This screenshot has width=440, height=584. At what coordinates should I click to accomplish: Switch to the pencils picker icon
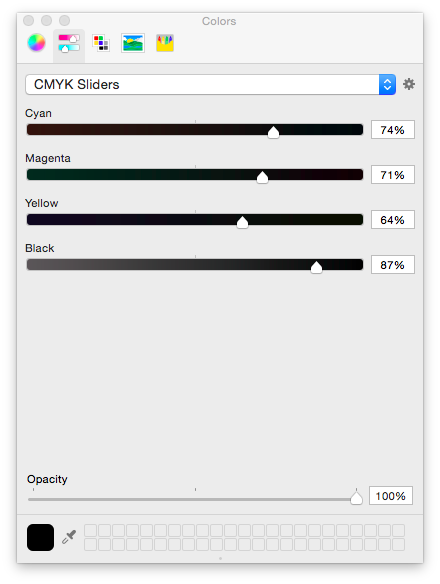click(165, 43)
